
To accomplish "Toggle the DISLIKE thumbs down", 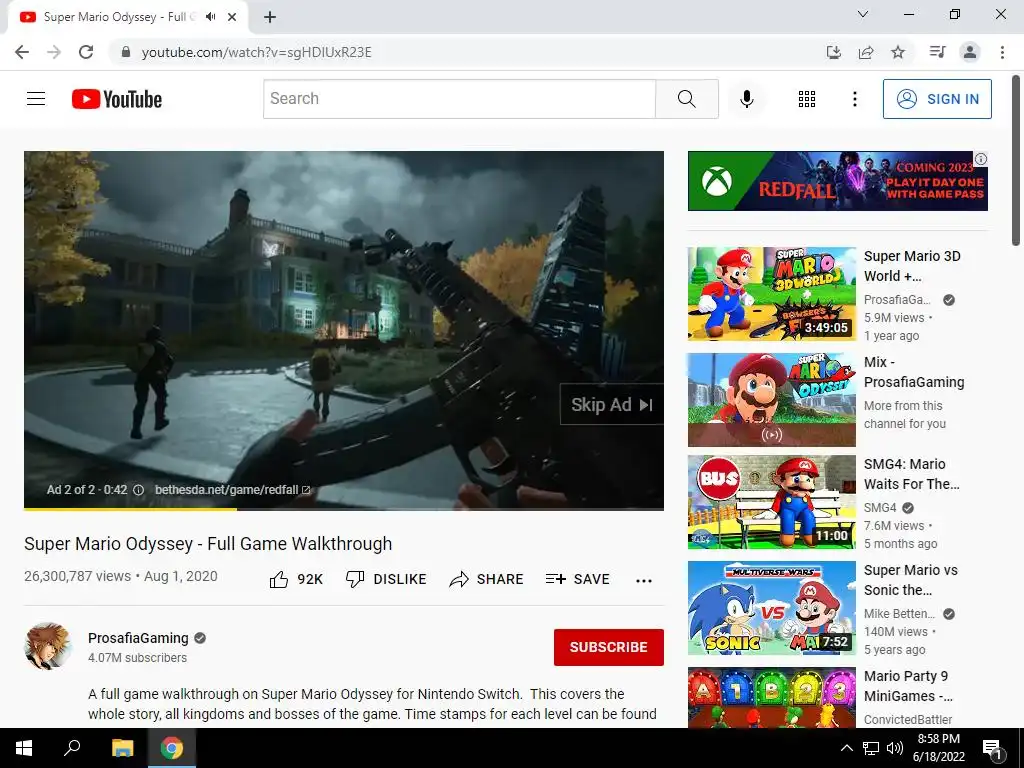I will (x=386, y=579).
